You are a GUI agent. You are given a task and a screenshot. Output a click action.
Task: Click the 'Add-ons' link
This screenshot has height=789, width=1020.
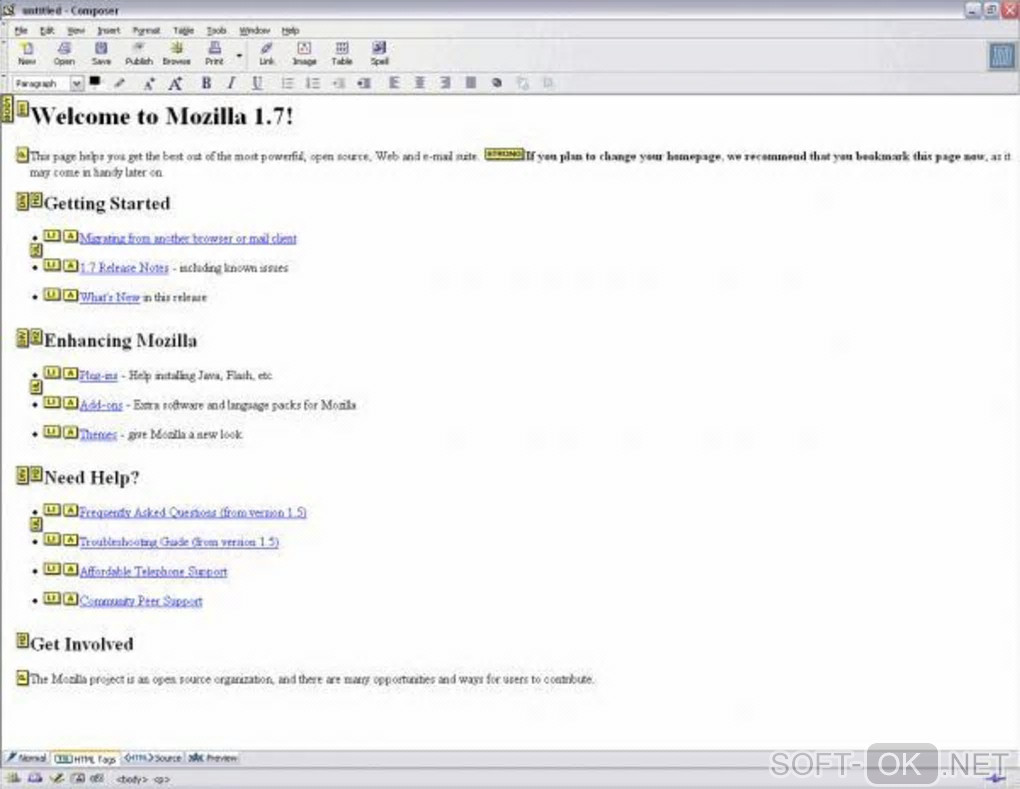101,405
